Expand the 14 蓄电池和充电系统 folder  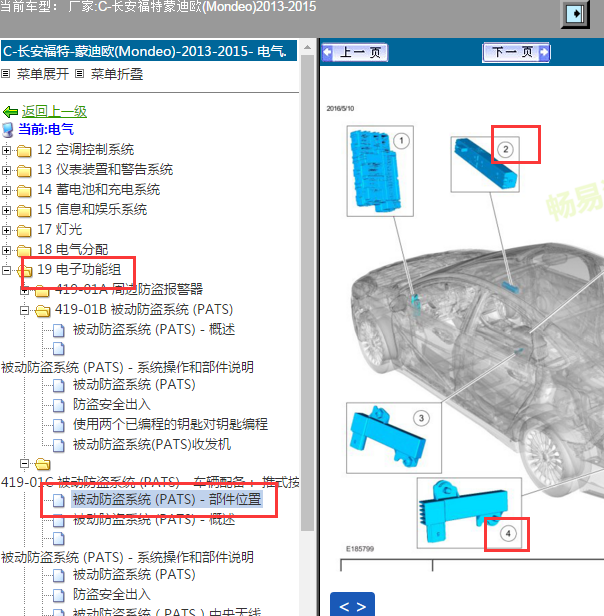(x=6, y=190)
